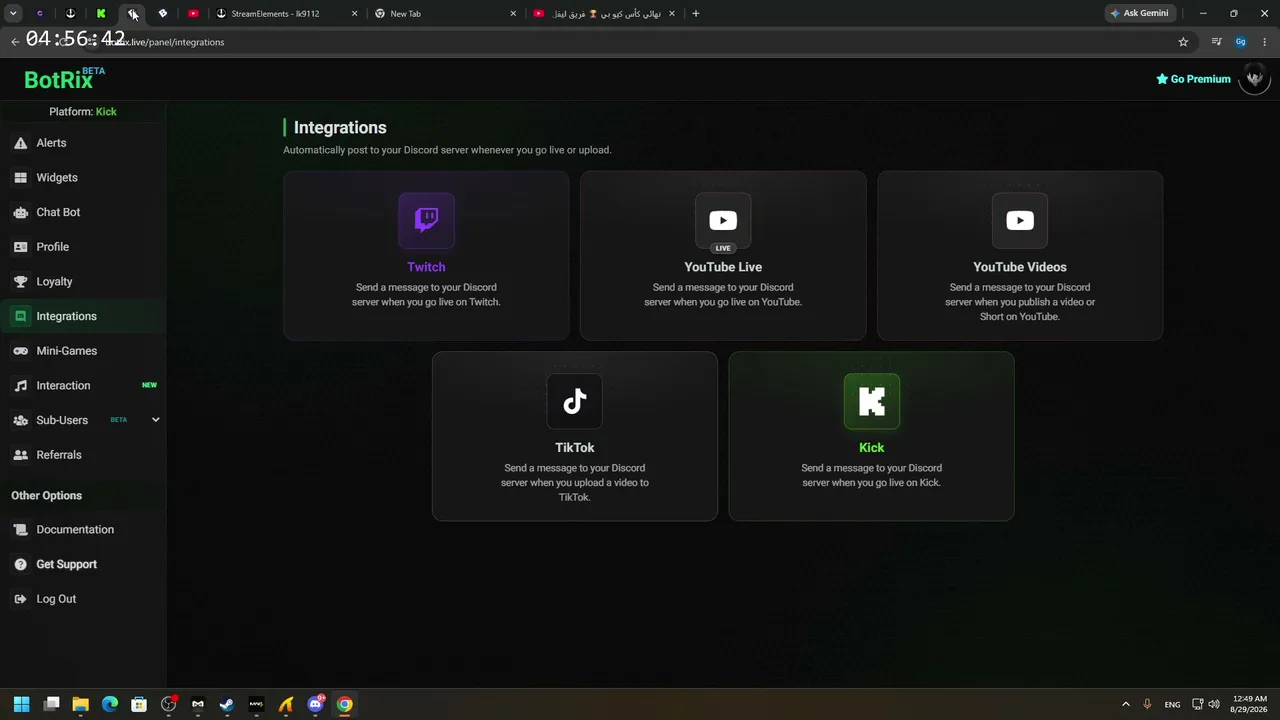Show hidden system tray icons
Viewport: 1280px width, 720px height.
[1126, 704]
